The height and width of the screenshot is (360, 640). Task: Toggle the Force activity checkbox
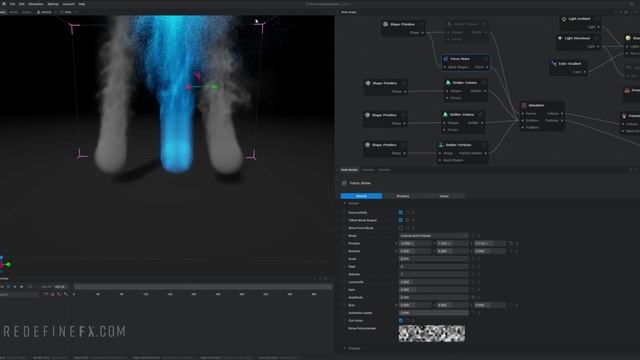[x=400, y=212]
